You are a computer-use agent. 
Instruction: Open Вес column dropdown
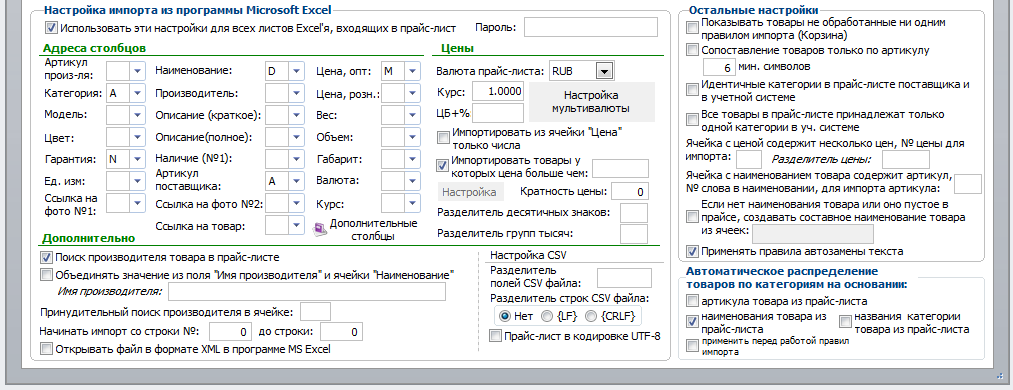(412, 116)
